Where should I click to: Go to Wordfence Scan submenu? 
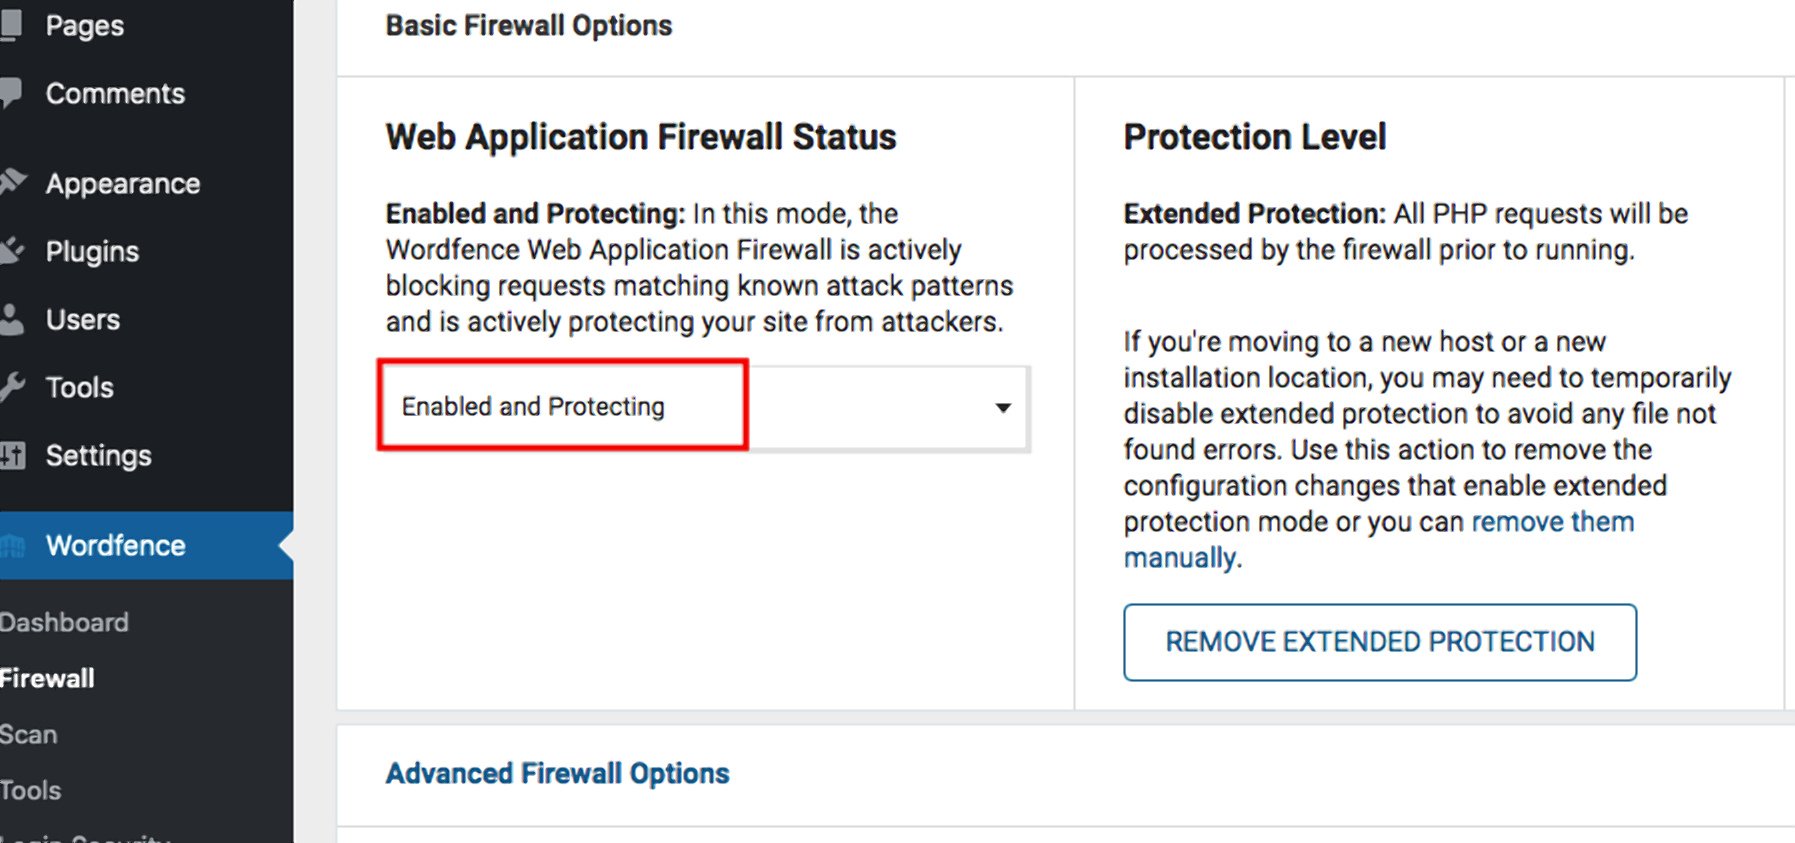pos(29,735)
